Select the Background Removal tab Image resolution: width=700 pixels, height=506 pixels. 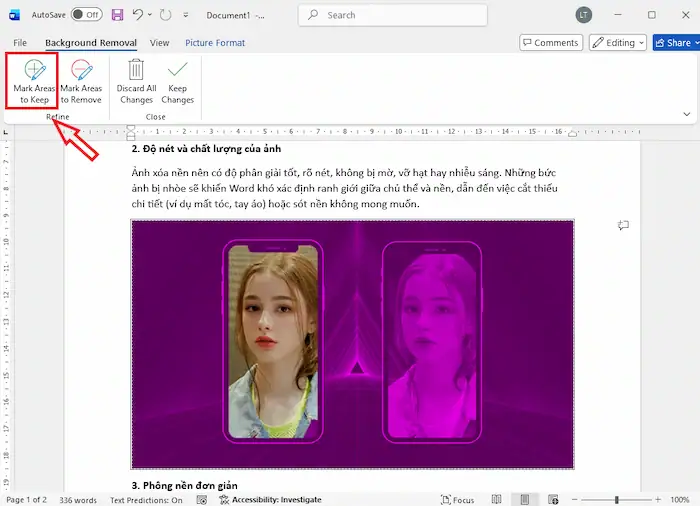point(91,43)
